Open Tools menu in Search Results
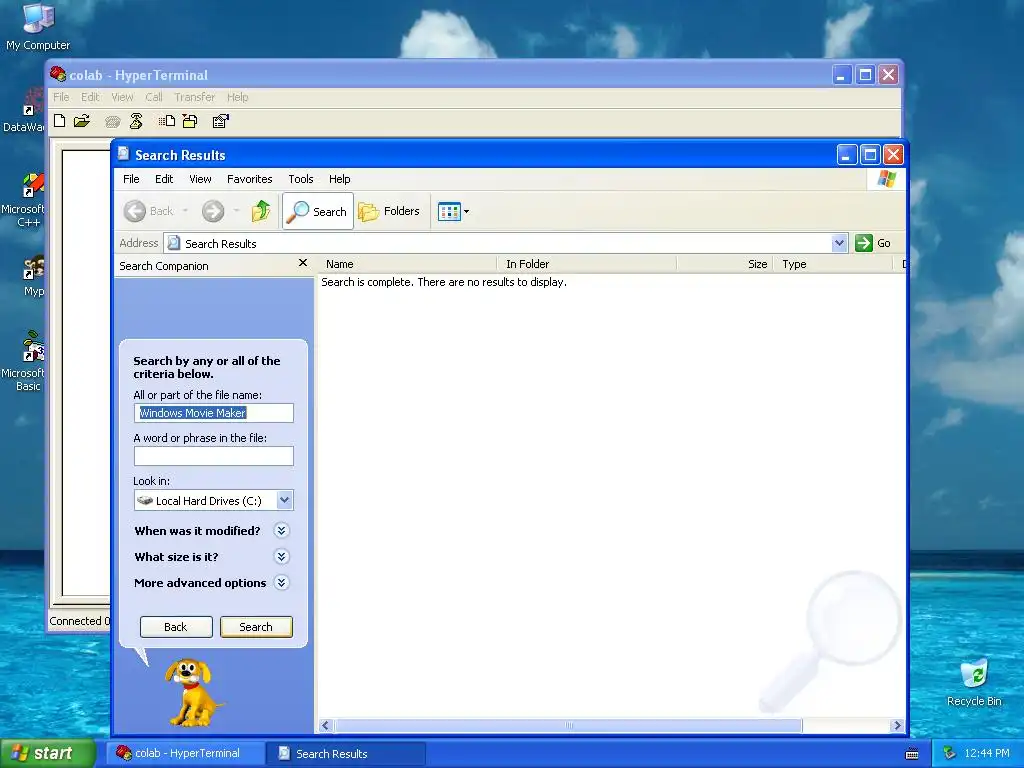The image size is (1024, 768). point(301,179)
